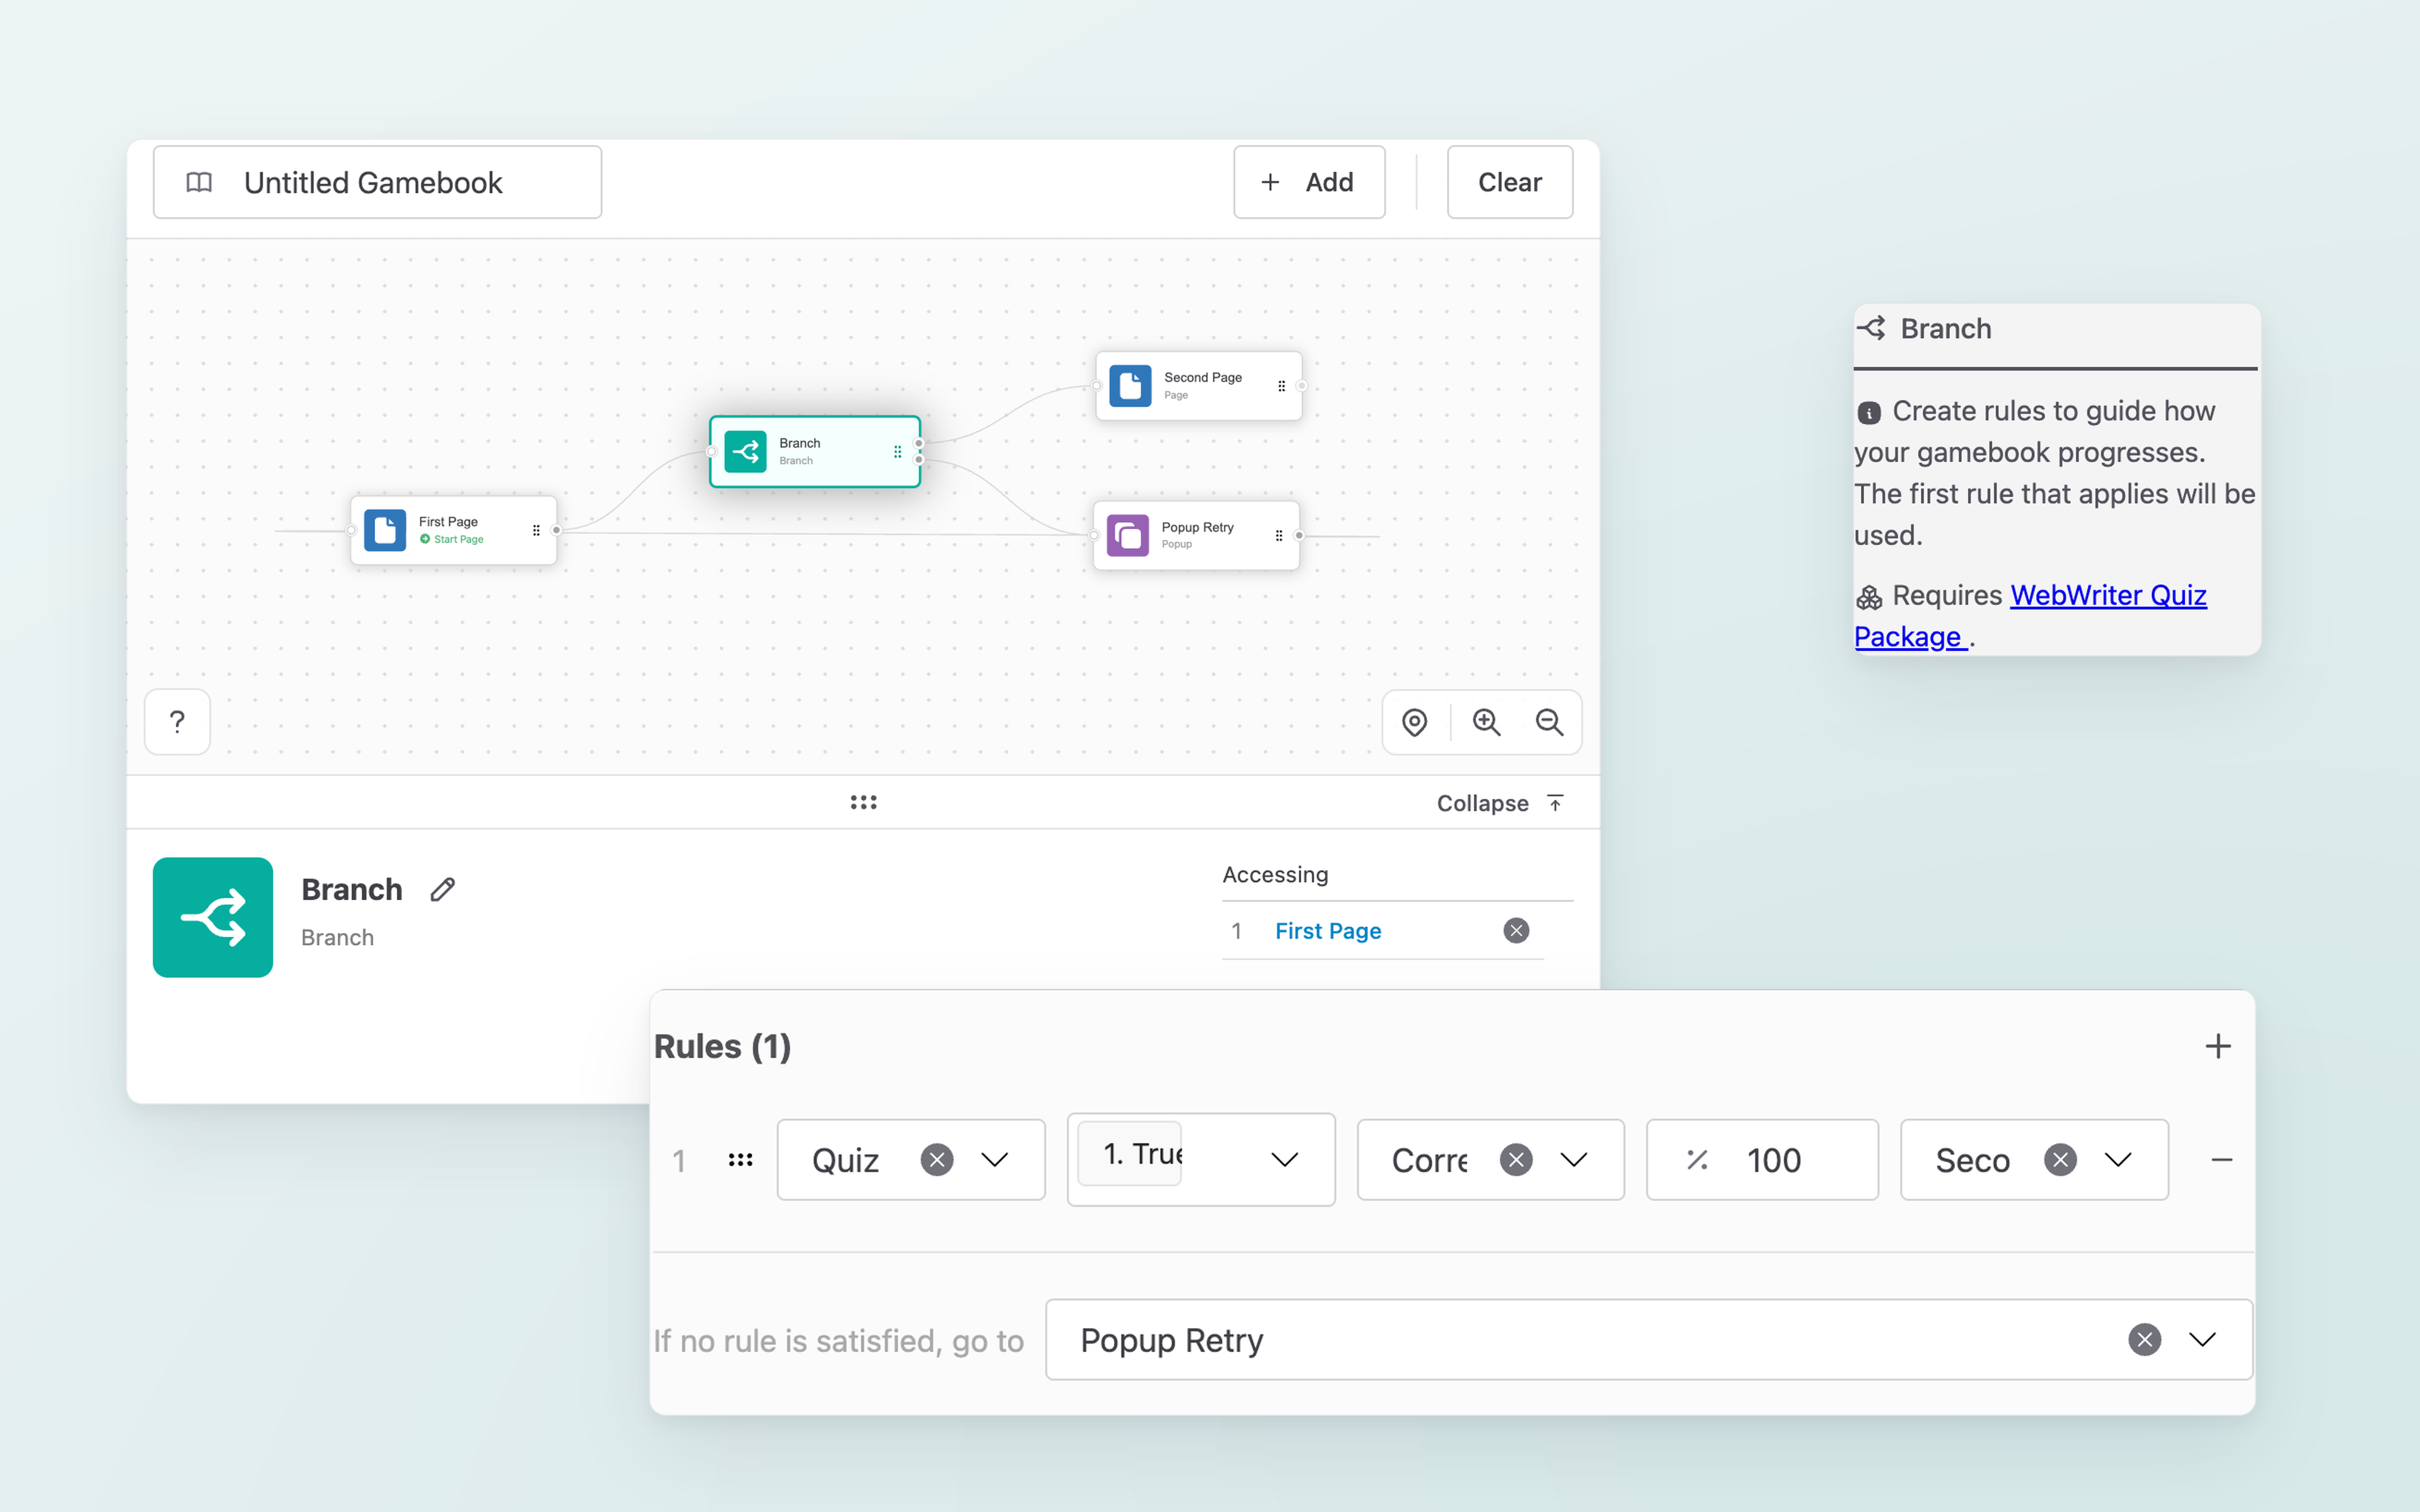The height and width of the screenshot is (1512, 2420).
Task: Click the help question mark button
Action: click(x=177, y=721)
